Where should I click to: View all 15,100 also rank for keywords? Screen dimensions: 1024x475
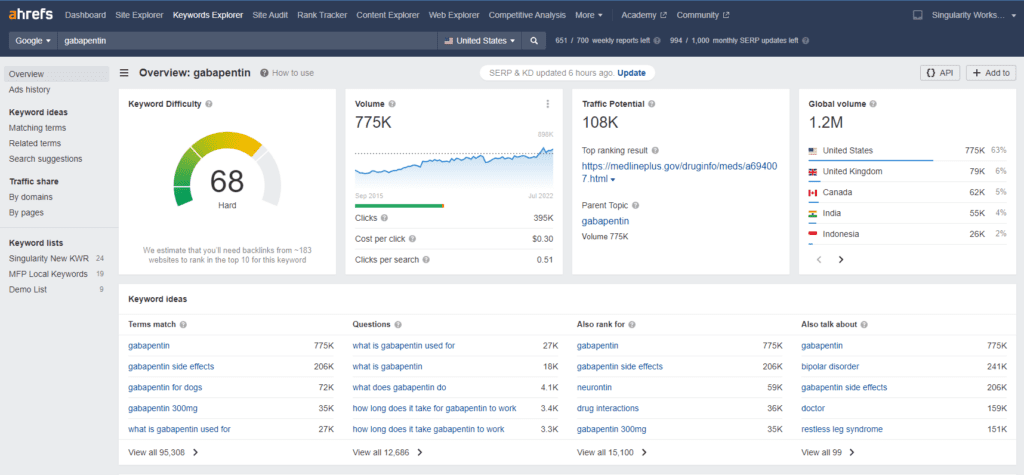pyautogui.click(x=612, y=451)
